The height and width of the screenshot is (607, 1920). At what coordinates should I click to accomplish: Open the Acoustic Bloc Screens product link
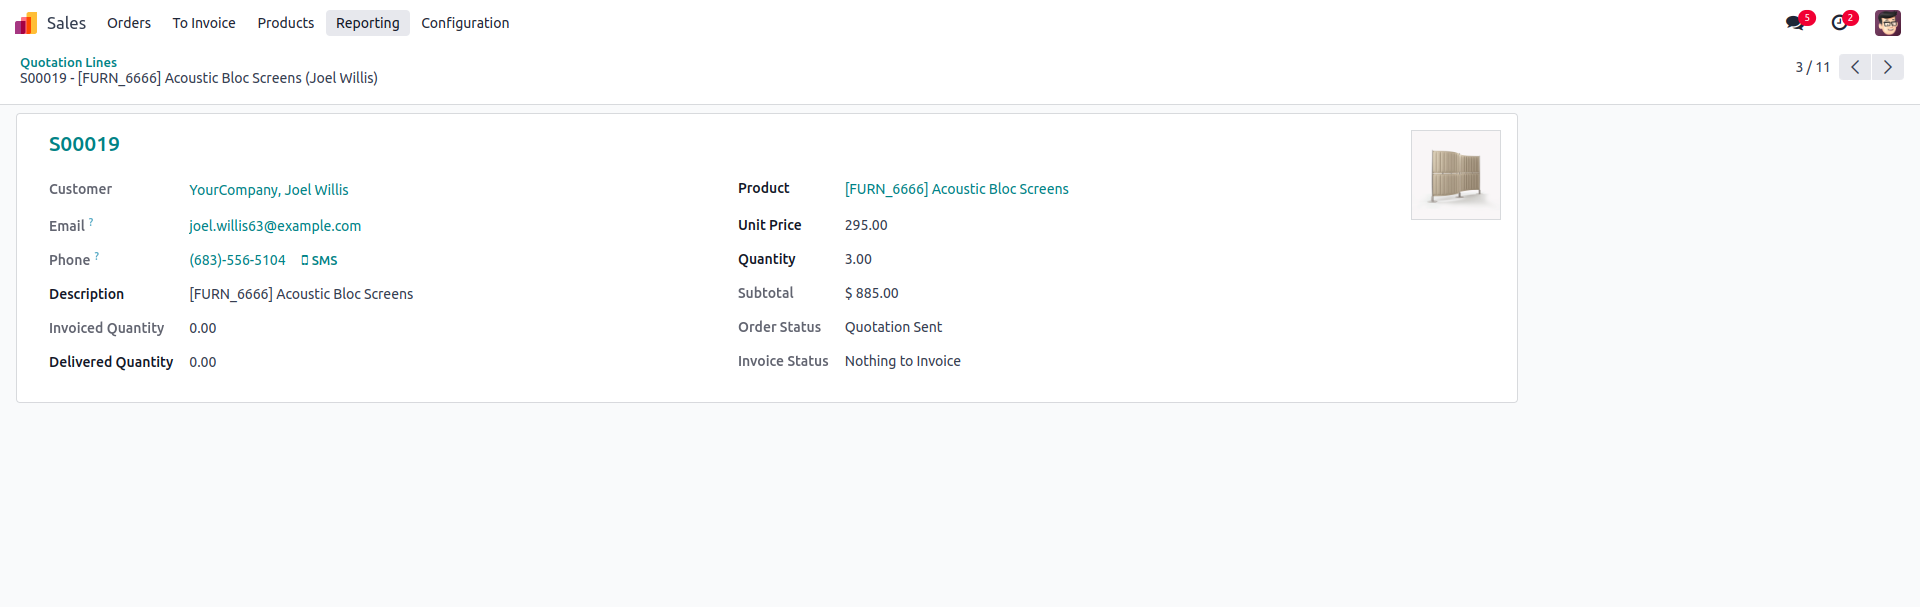point(956,189)
